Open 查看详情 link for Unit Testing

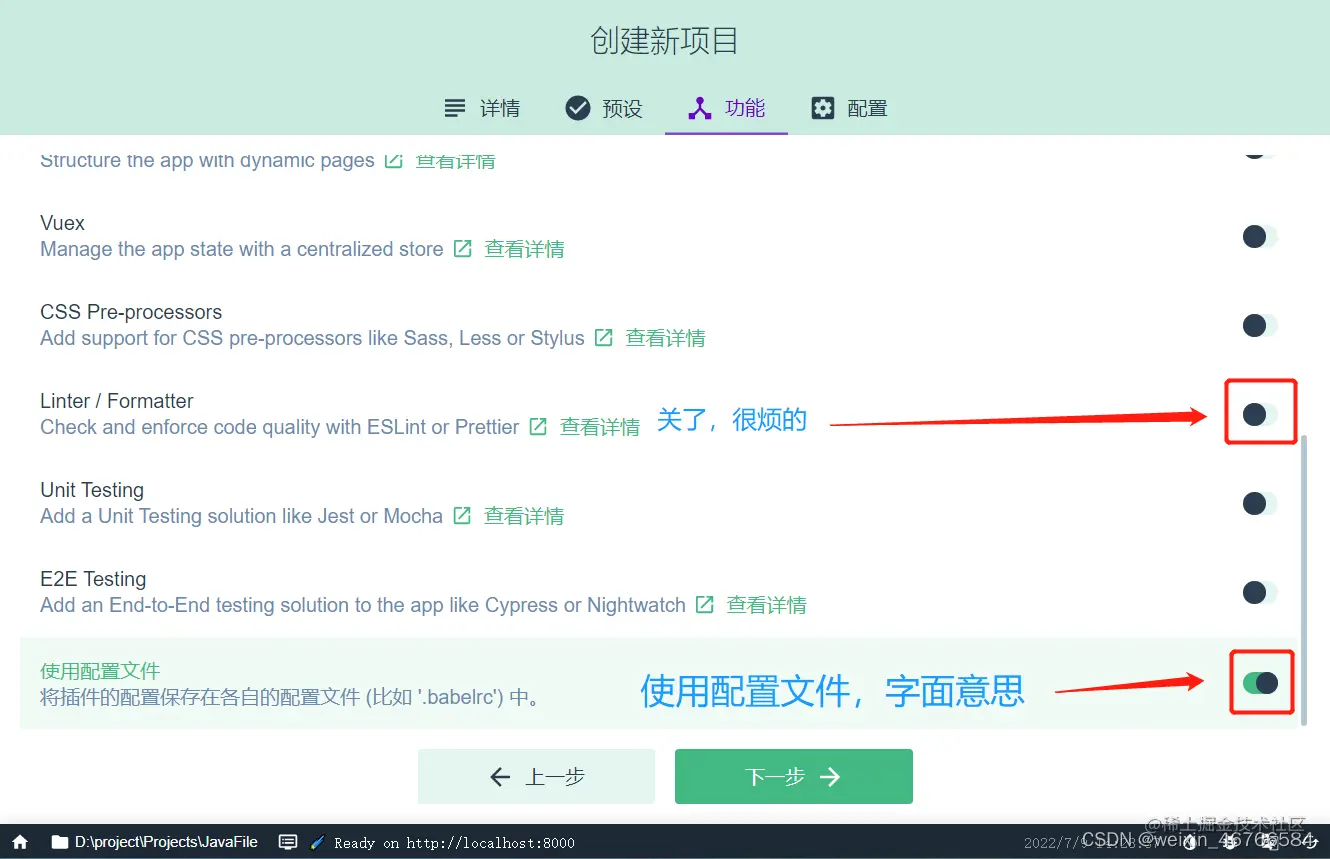pyautogui.click(x=523, y=516)
